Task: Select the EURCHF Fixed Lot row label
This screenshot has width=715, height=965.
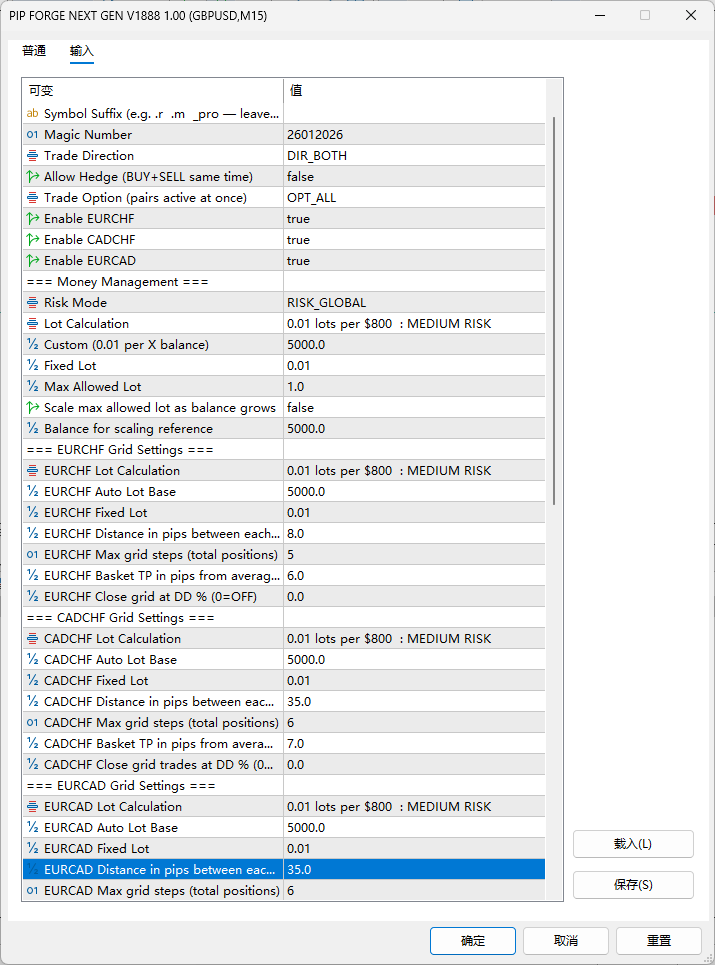Action: (x=95, y=513)
